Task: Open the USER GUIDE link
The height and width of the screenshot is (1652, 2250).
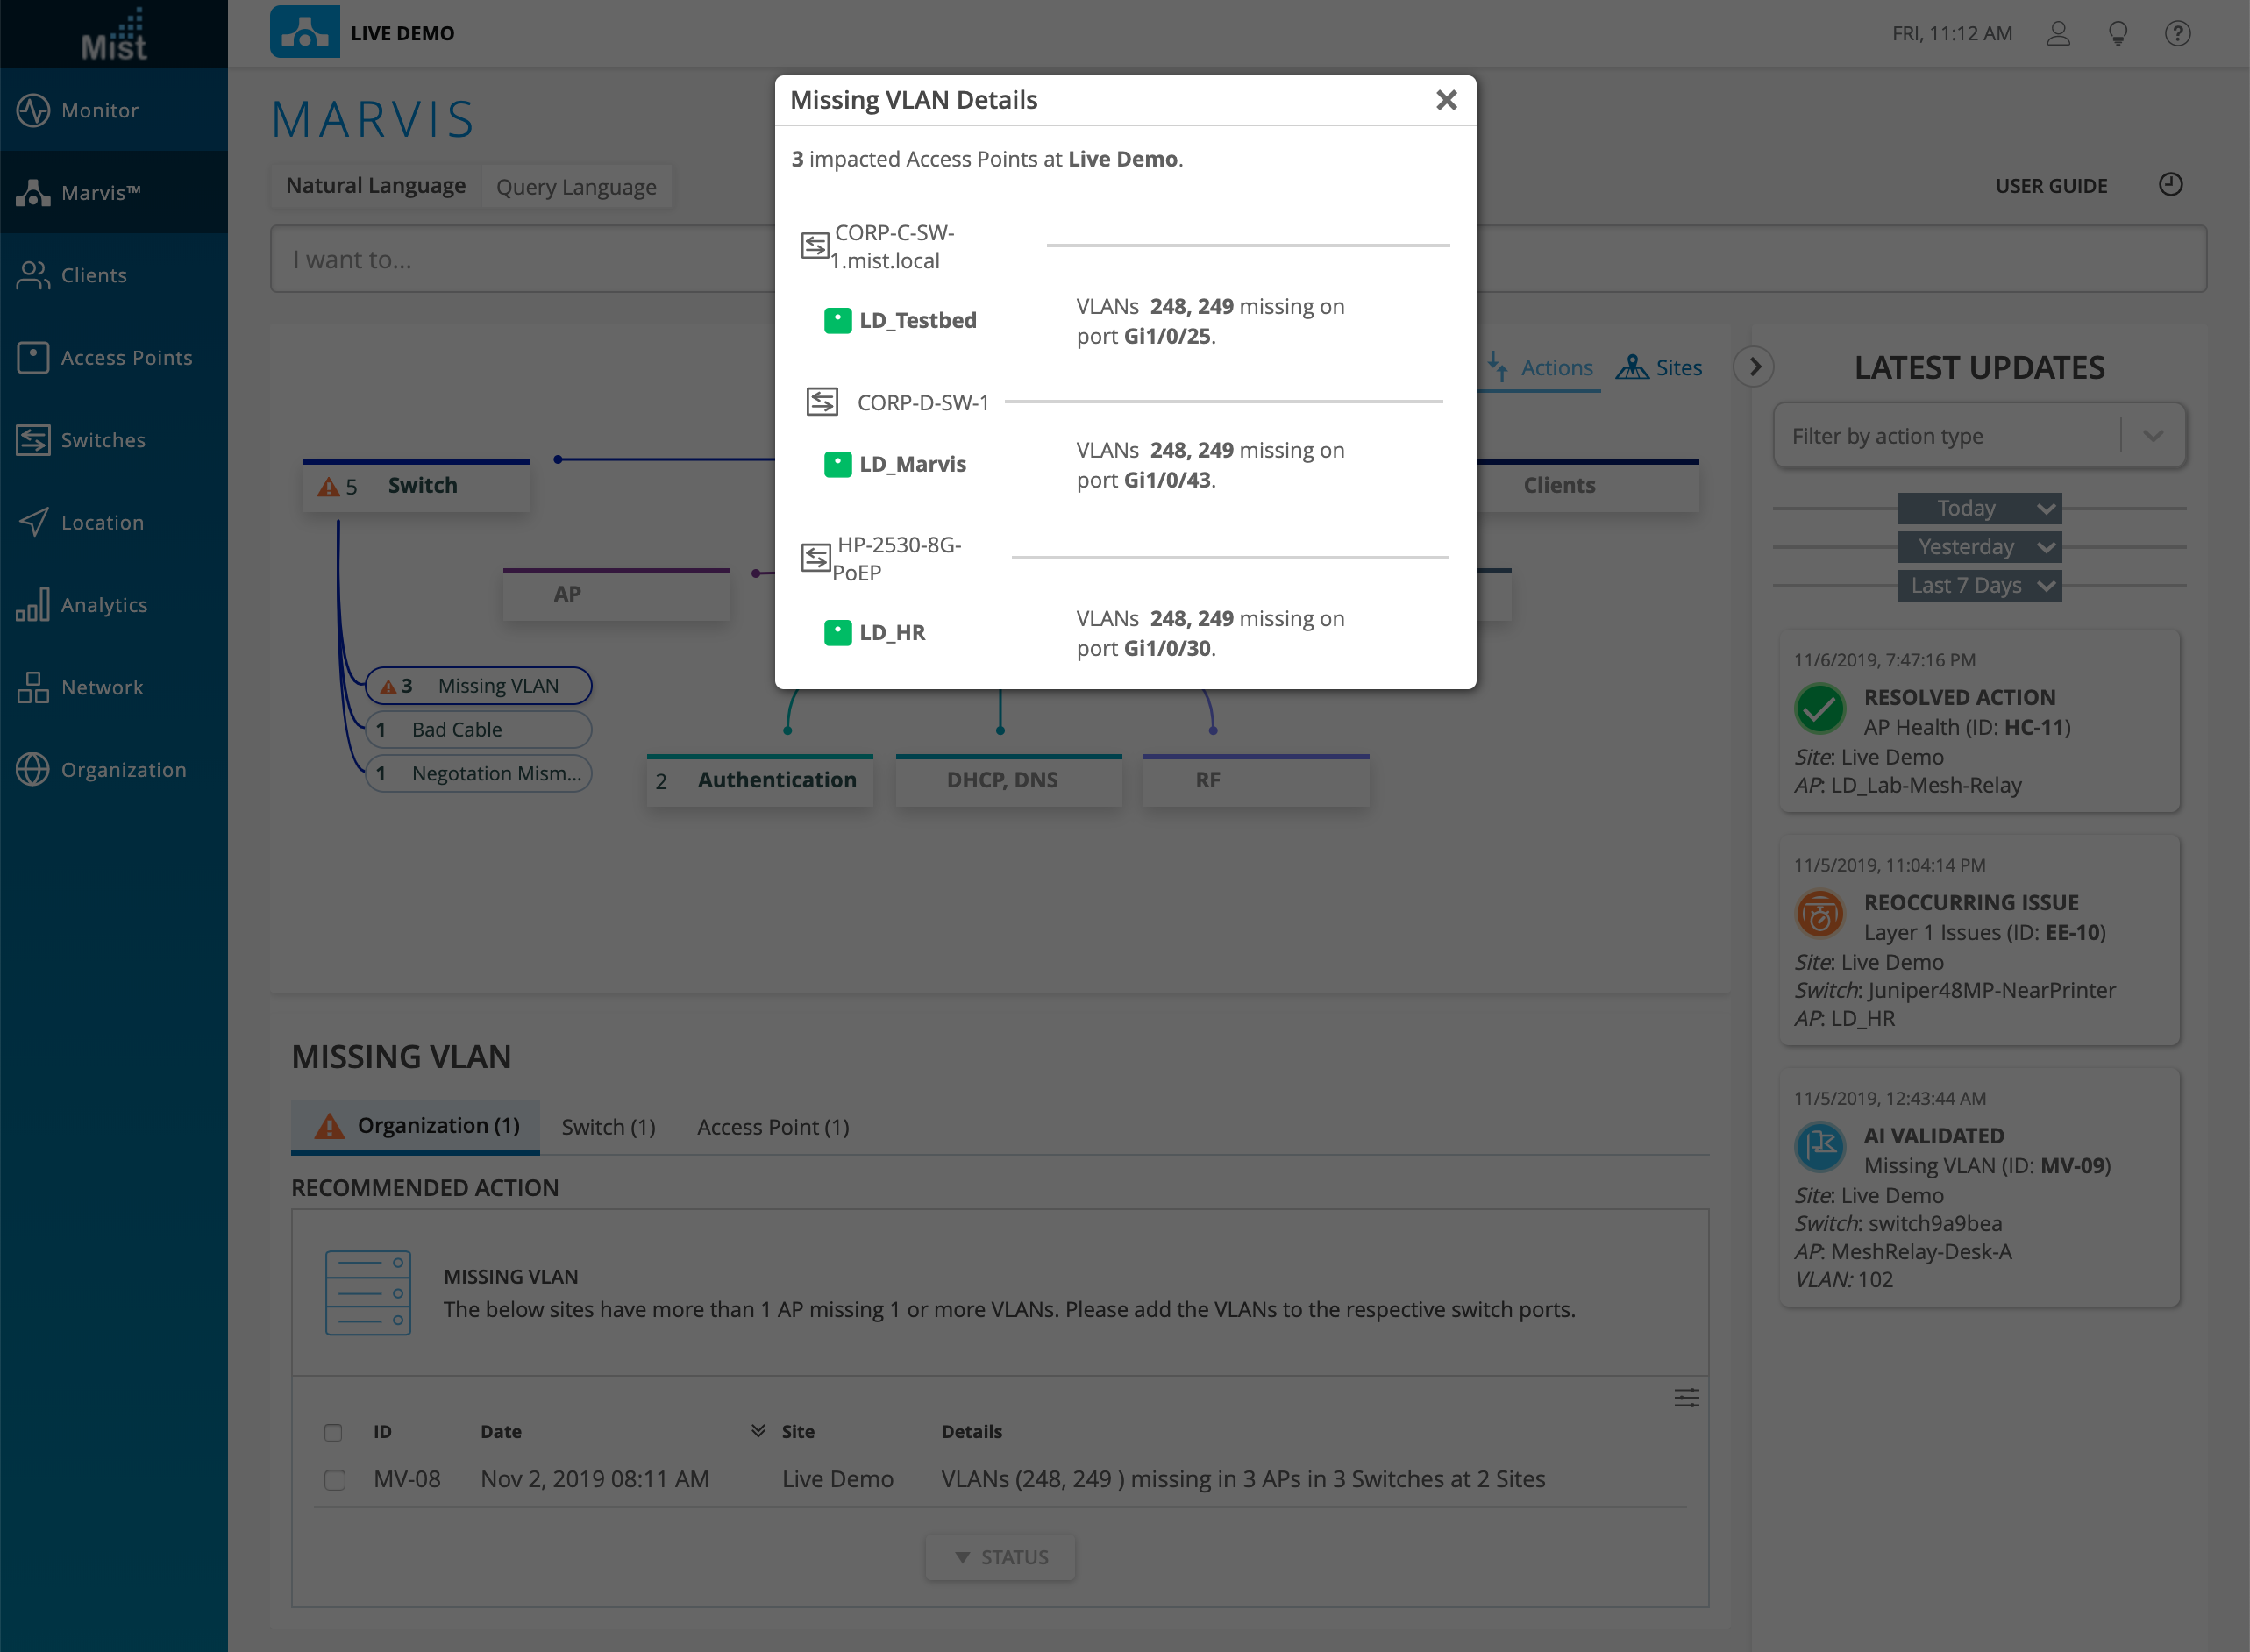Action: (2051, 186)
